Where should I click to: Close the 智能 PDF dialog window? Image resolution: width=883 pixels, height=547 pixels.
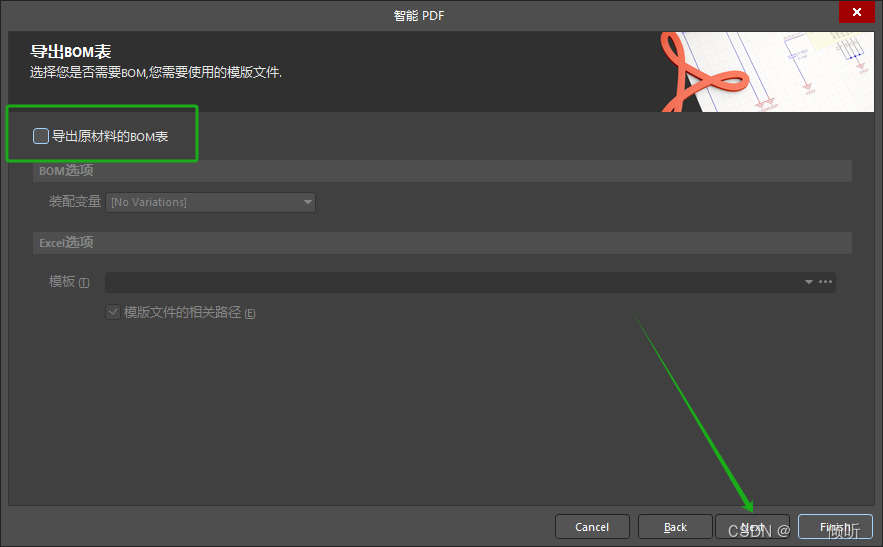[857, 12]
